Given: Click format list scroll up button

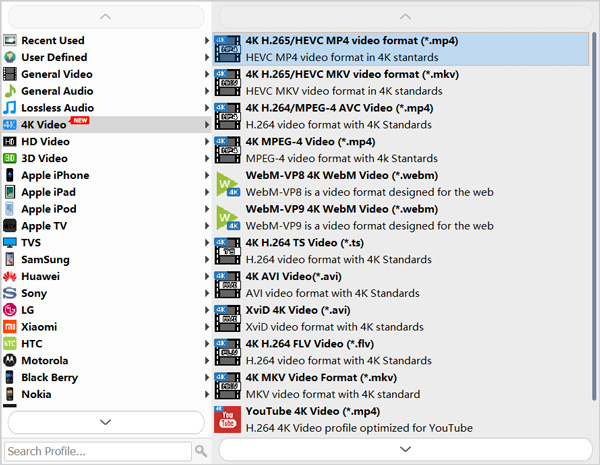Looking at the screenshot, I should click(405, 17).
